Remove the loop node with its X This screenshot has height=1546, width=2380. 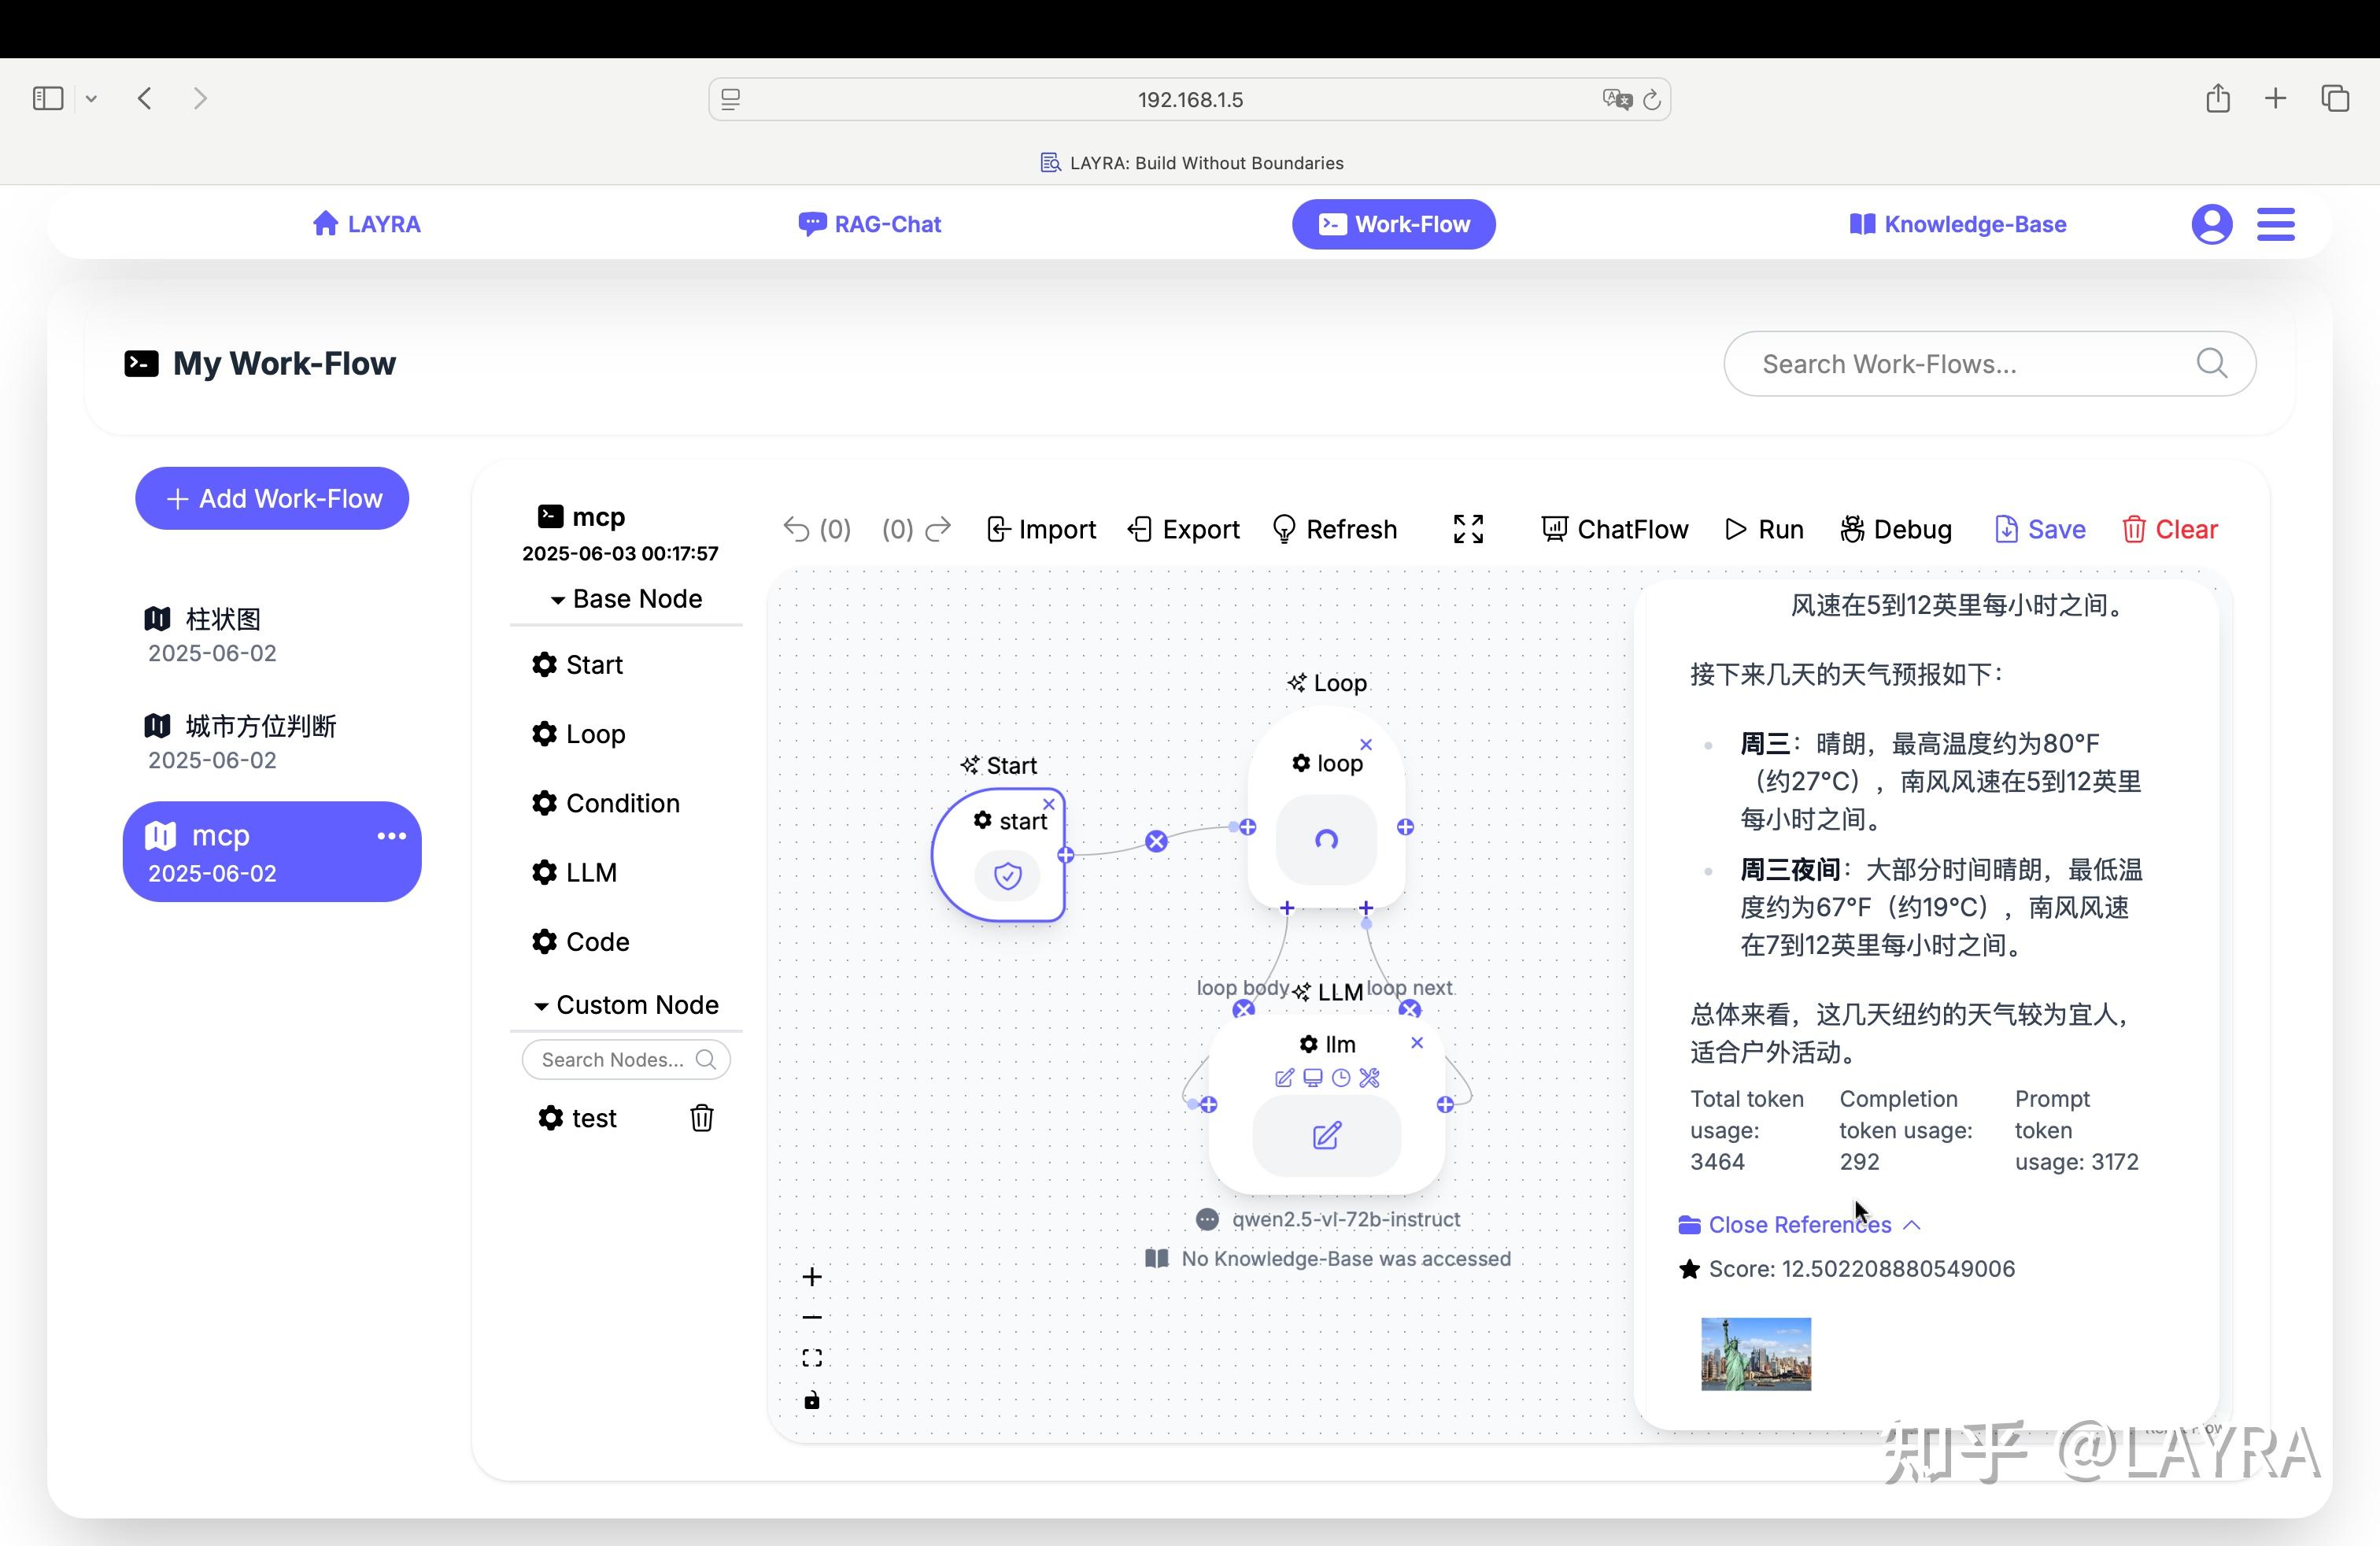point(1366,745)
